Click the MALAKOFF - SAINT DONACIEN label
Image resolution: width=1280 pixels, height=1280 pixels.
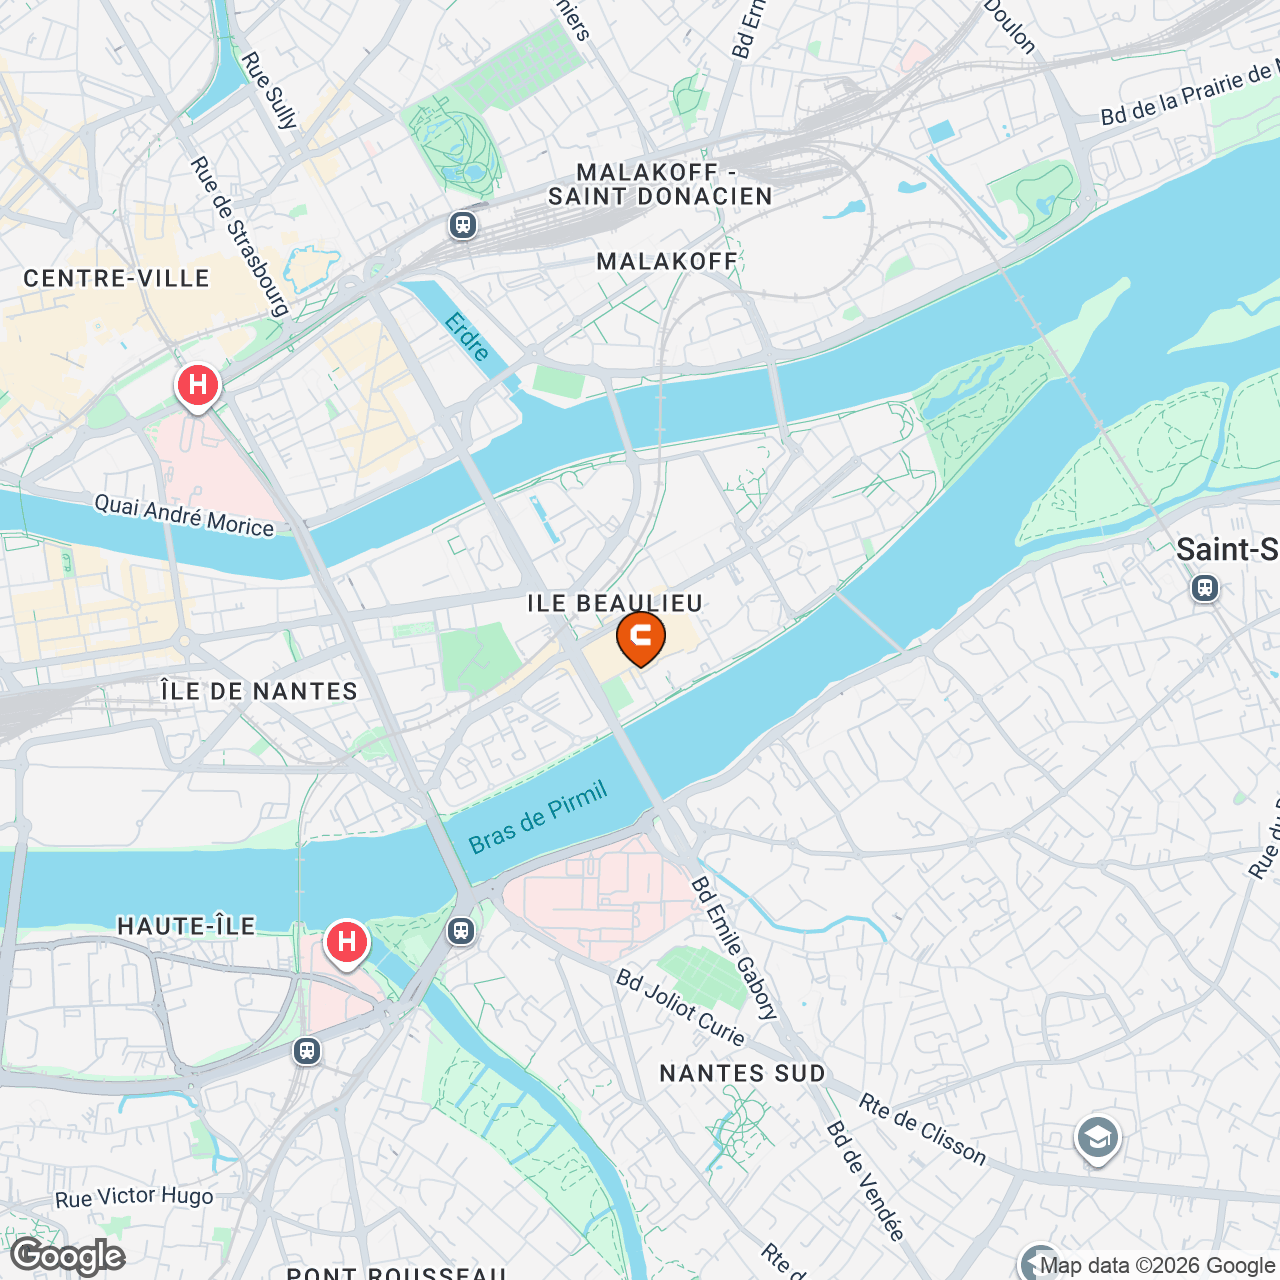point(661,184)
